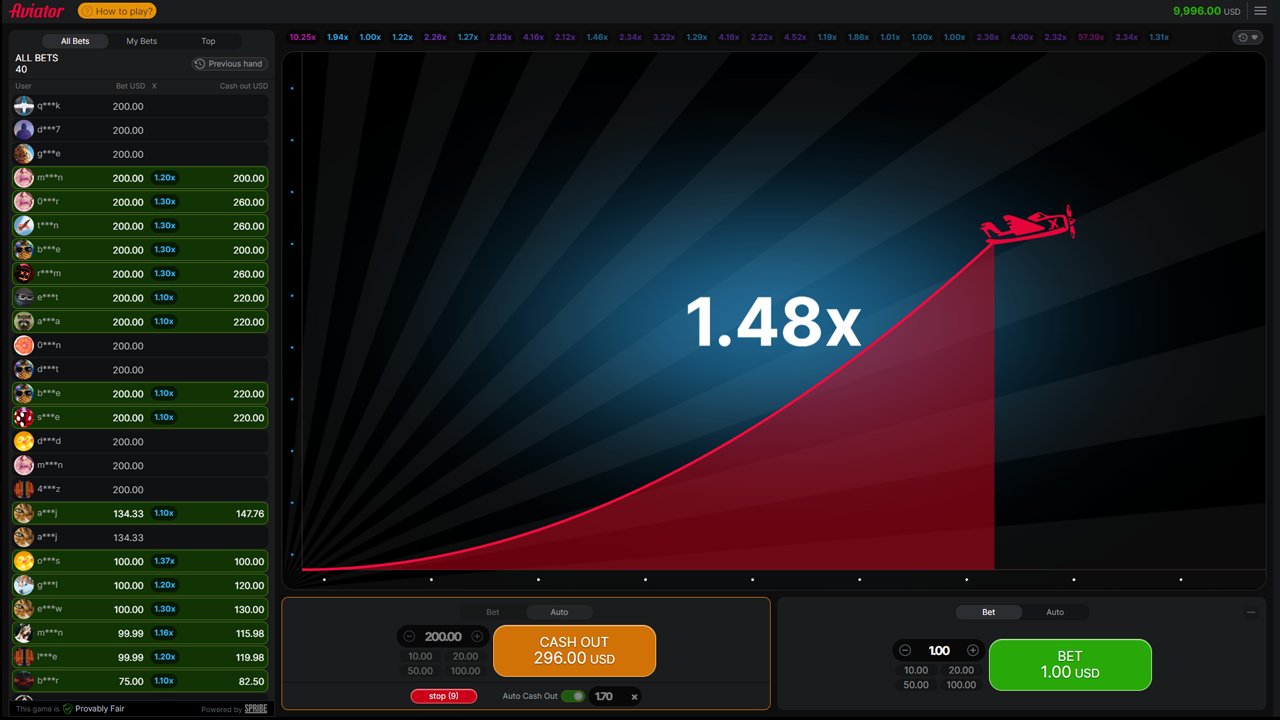Click the 1.70 auto cash out field
Screen dimensions: 1280x720
pyautogui.click(x=604, y=696)
